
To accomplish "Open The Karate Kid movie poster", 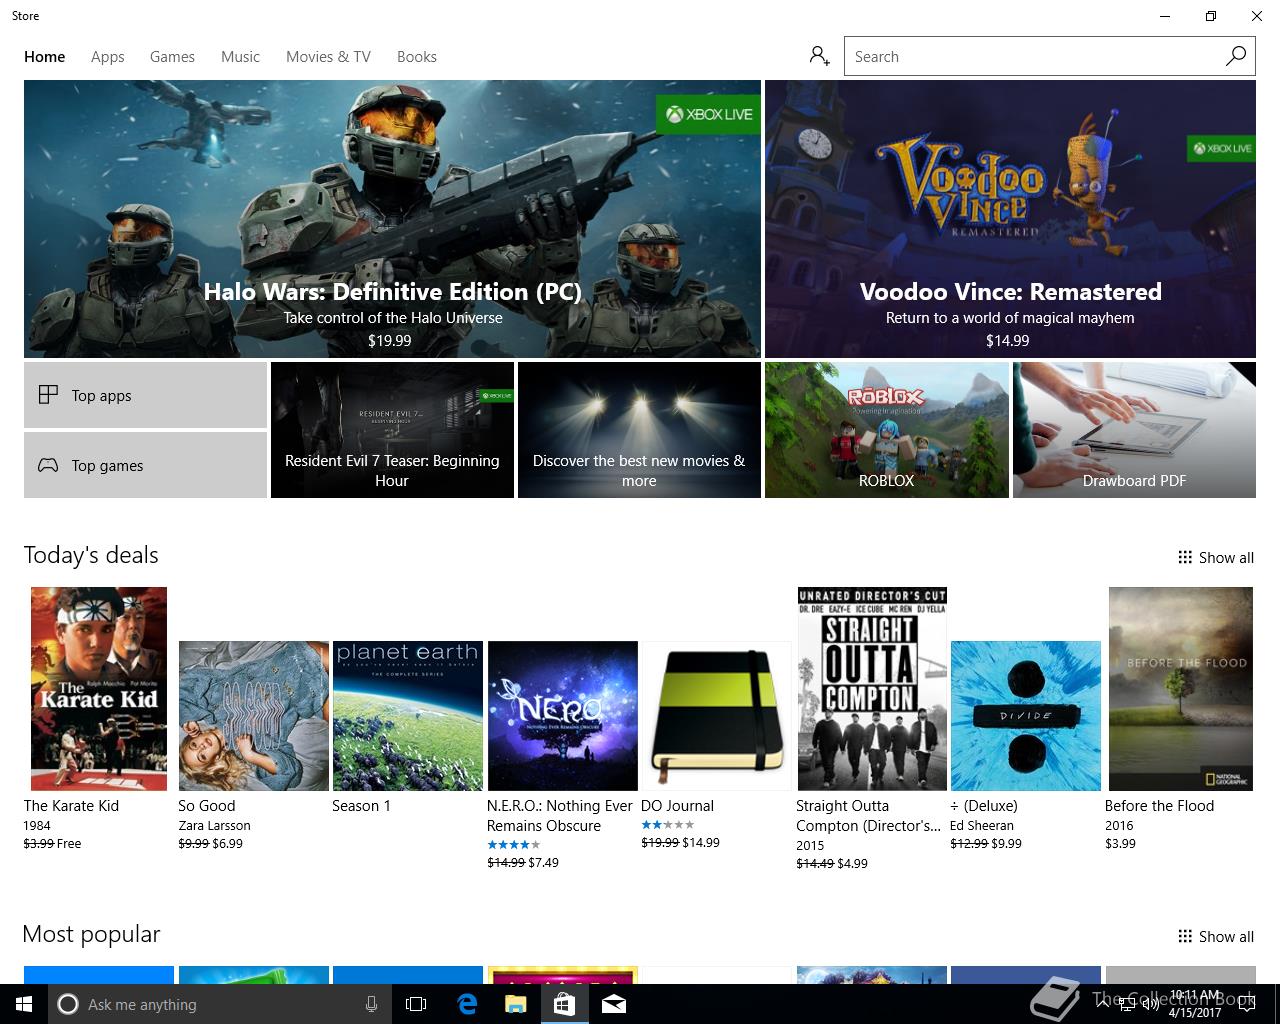I will click(x=99, y=689).
